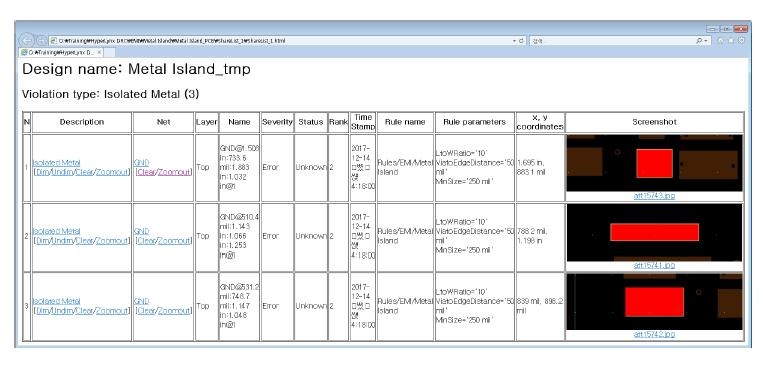Click Zoomout under first GND net
Screen dimensions: 763x369
tap(175, 172)
